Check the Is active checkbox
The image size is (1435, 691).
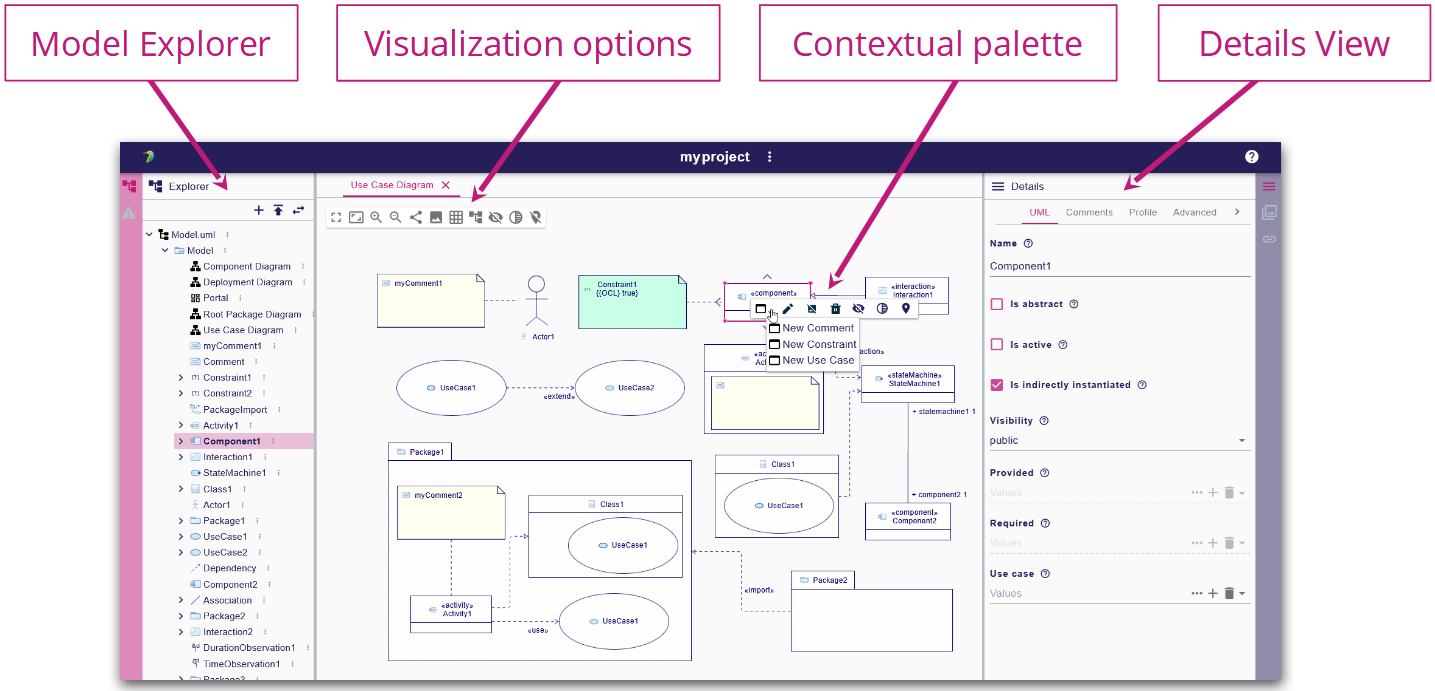click(x=996, y=344)
